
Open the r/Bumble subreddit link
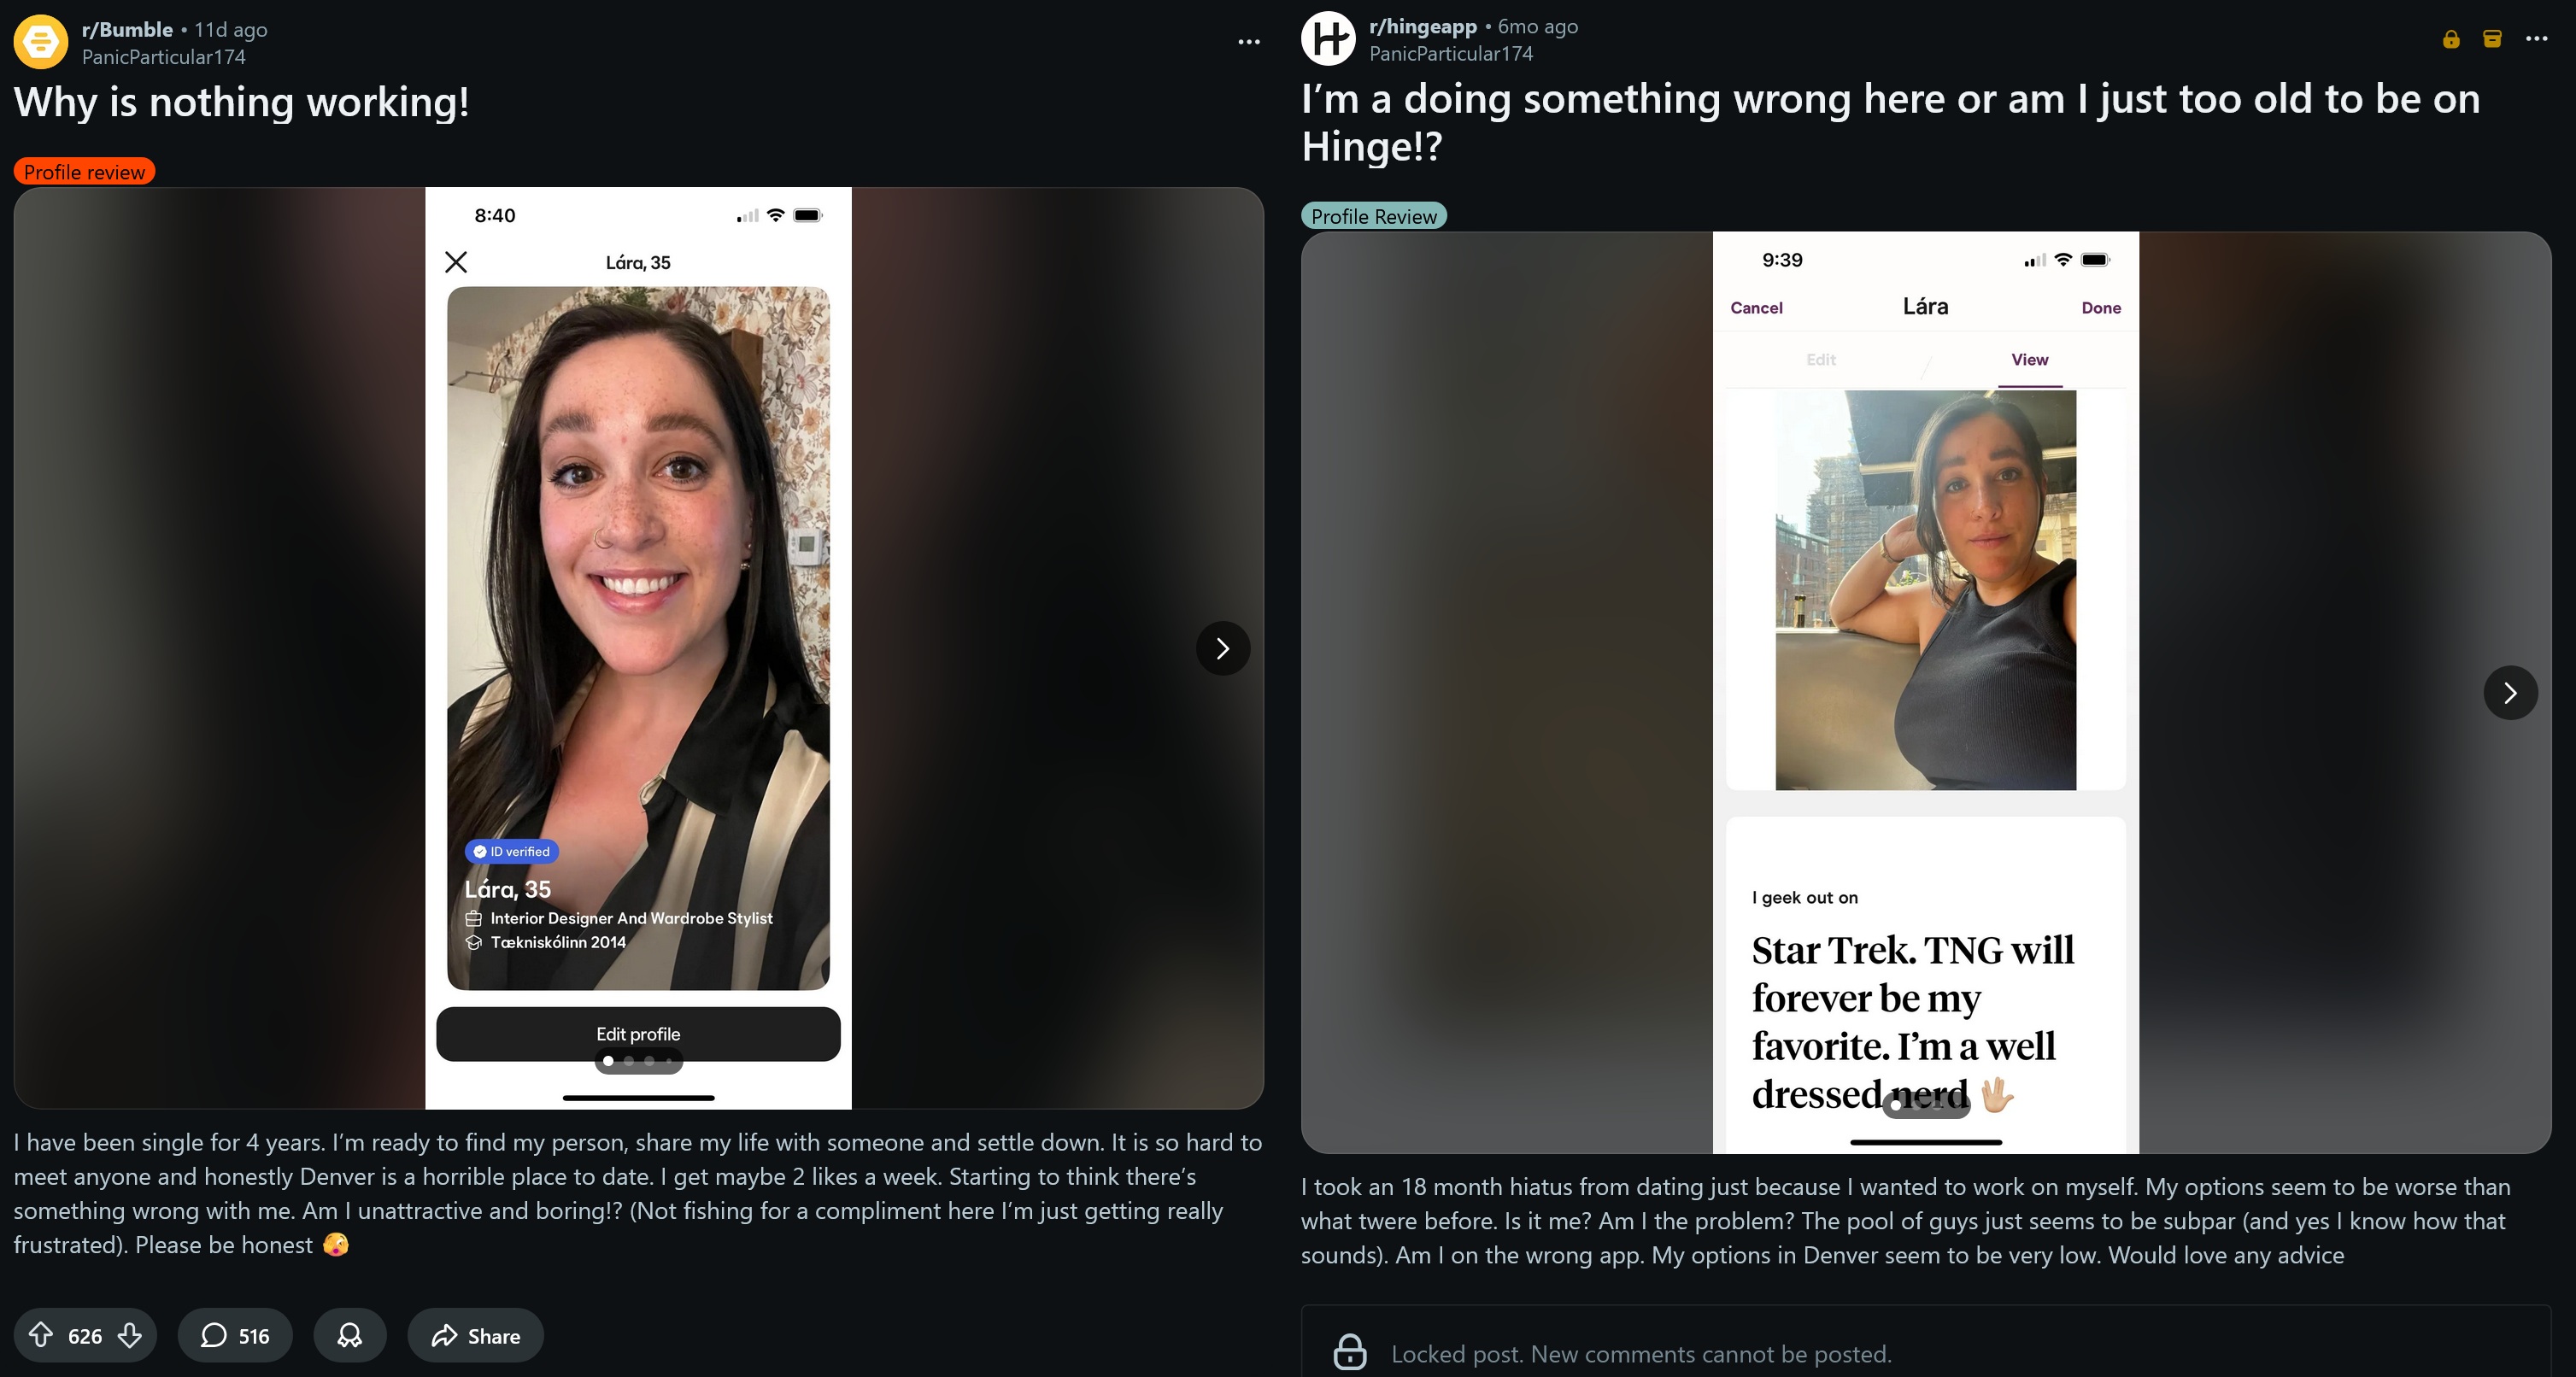pyautogui.click(x=127, y=30)
